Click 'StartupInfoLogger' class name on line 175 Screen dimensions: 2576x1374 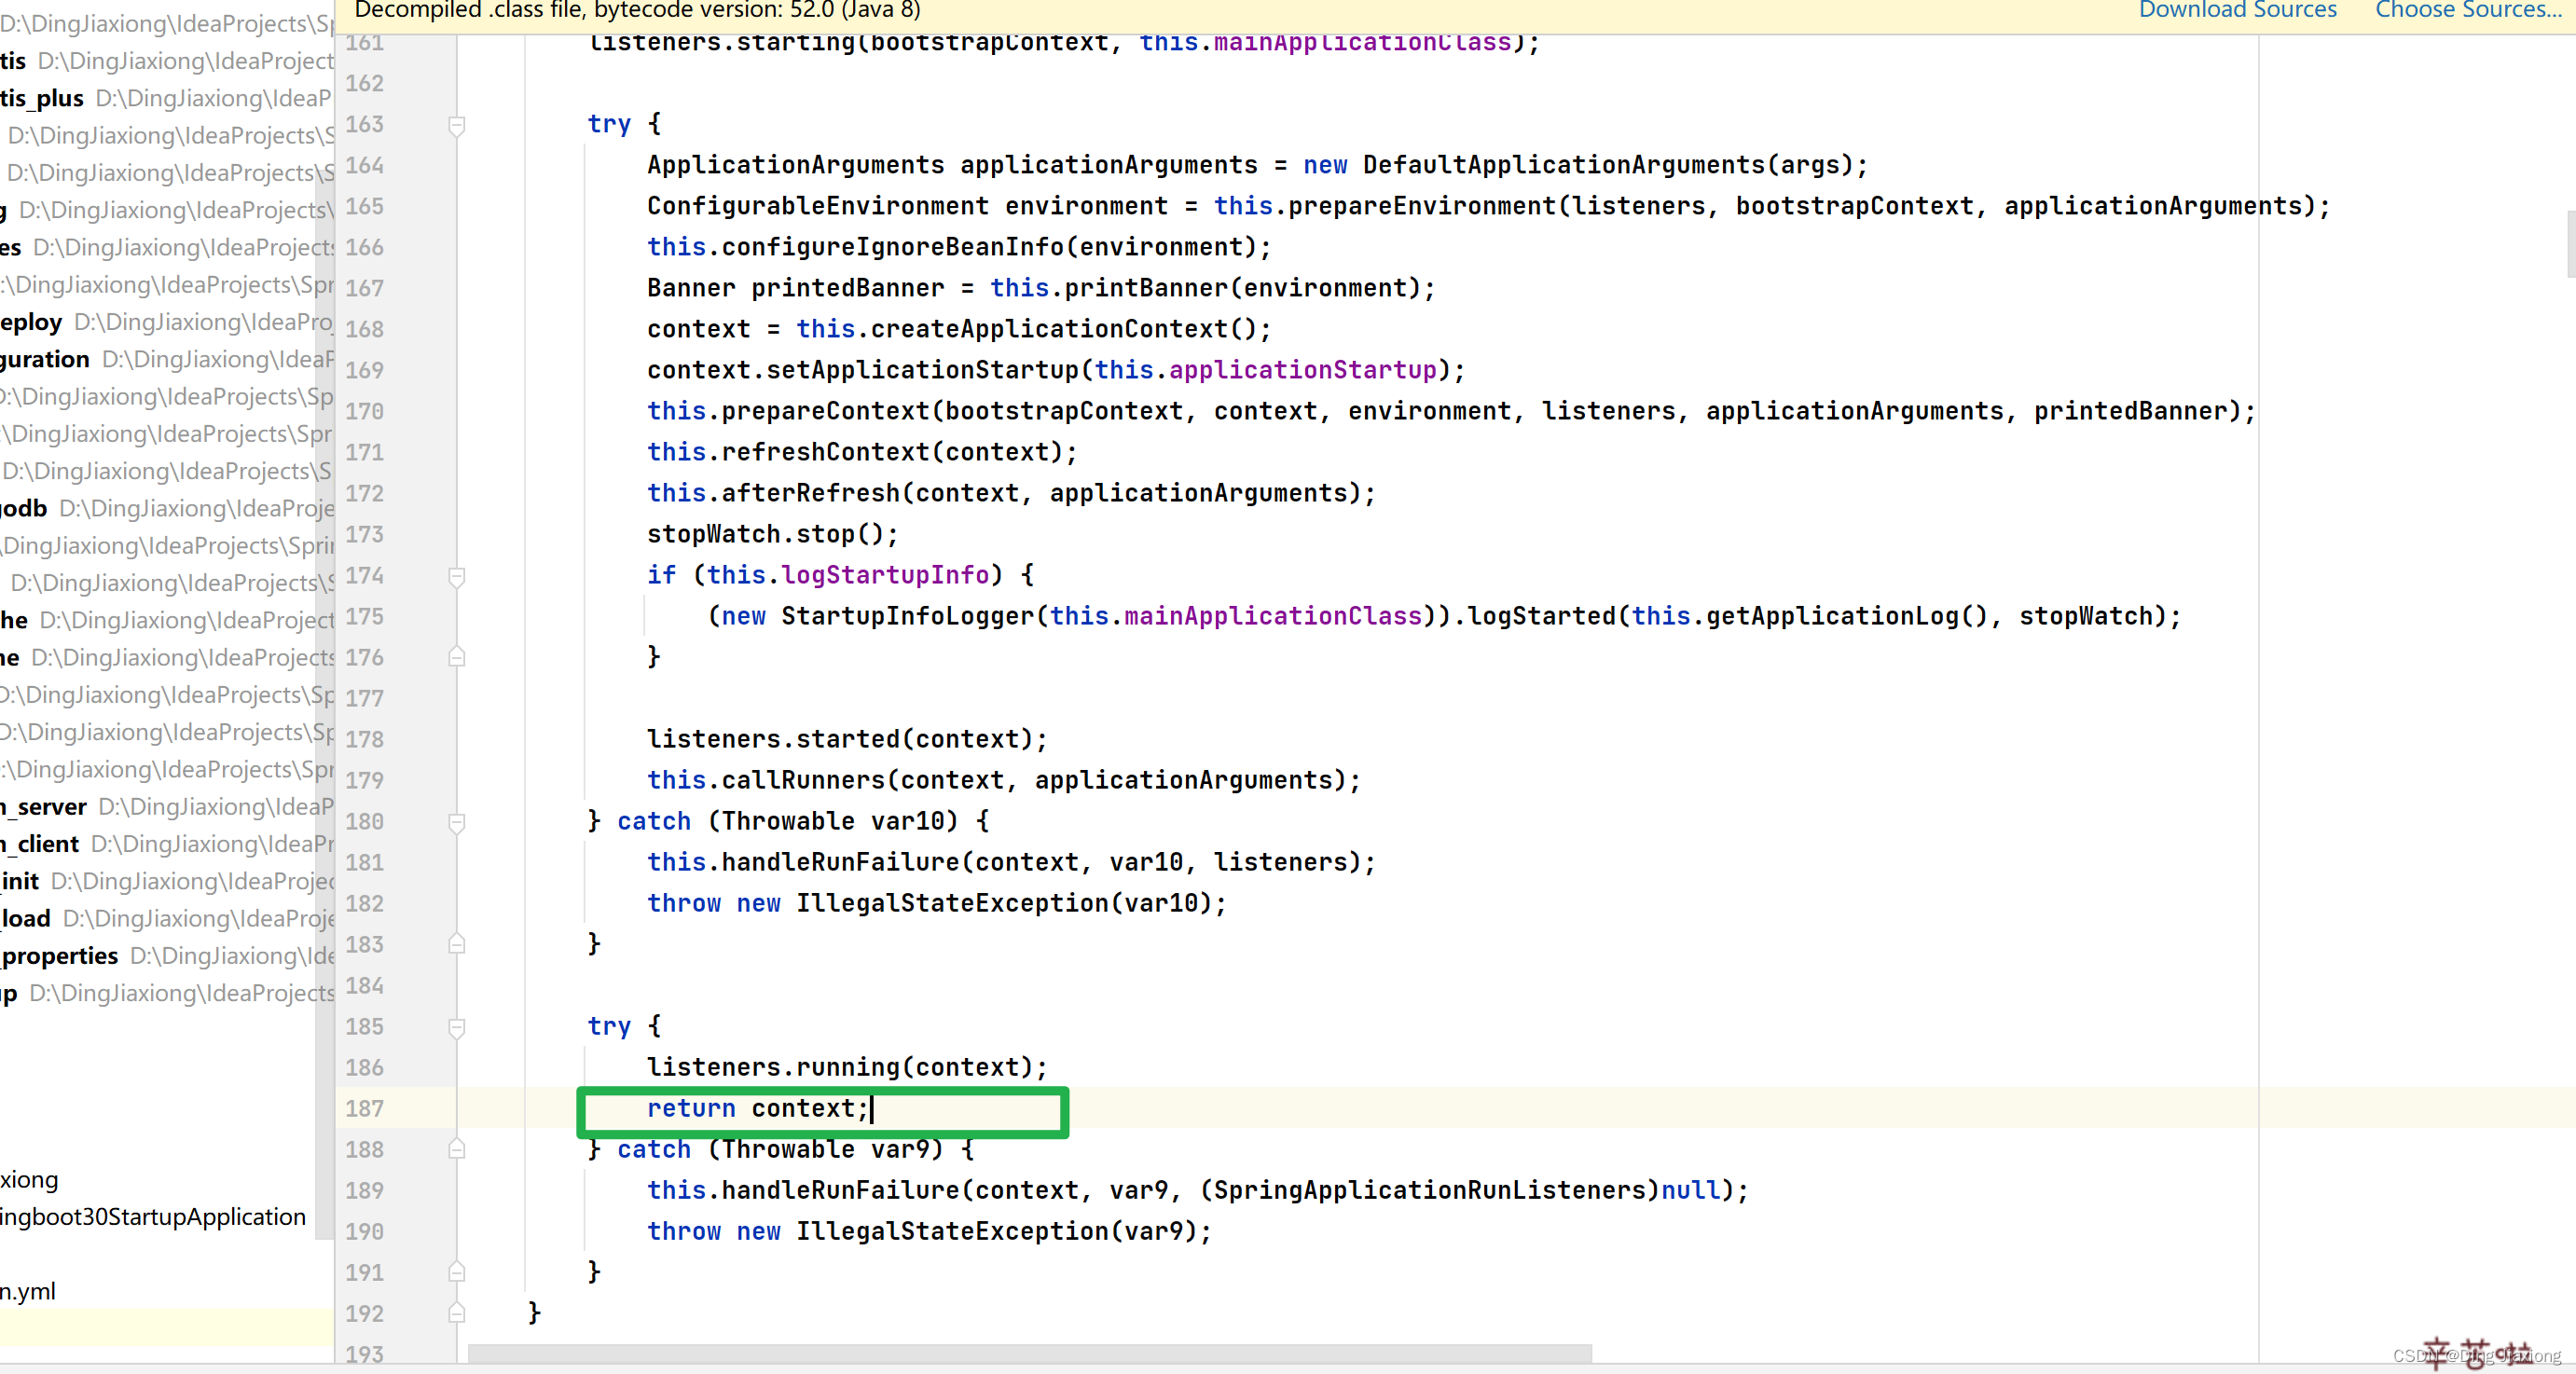(x=907, y=616)
